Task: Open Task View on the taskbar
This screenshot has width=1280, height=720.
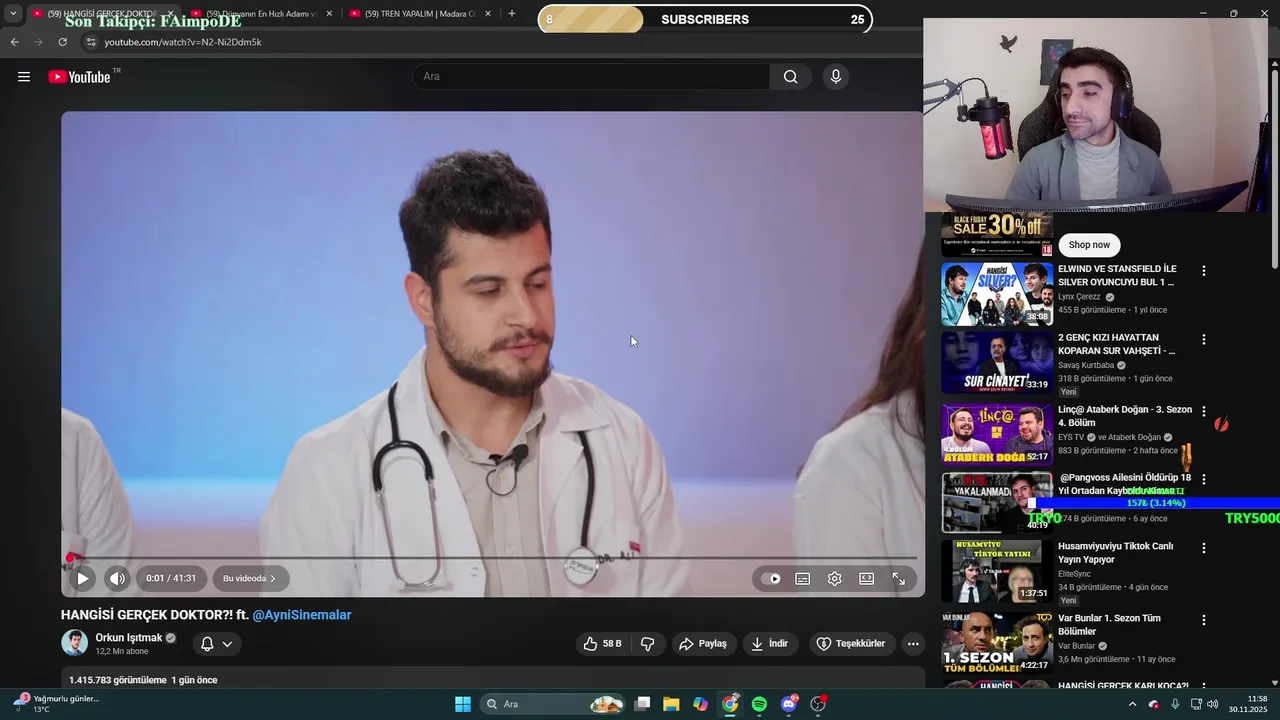Action: 642,704
